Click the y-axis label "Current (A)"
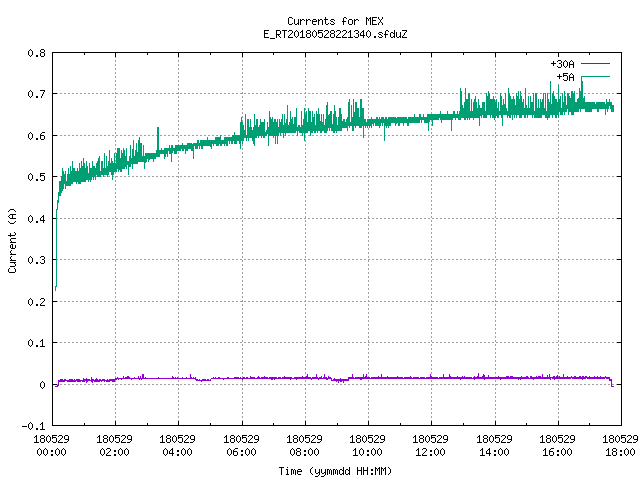The height and width of the screenshot is (480, 640). tap(12, 240)
